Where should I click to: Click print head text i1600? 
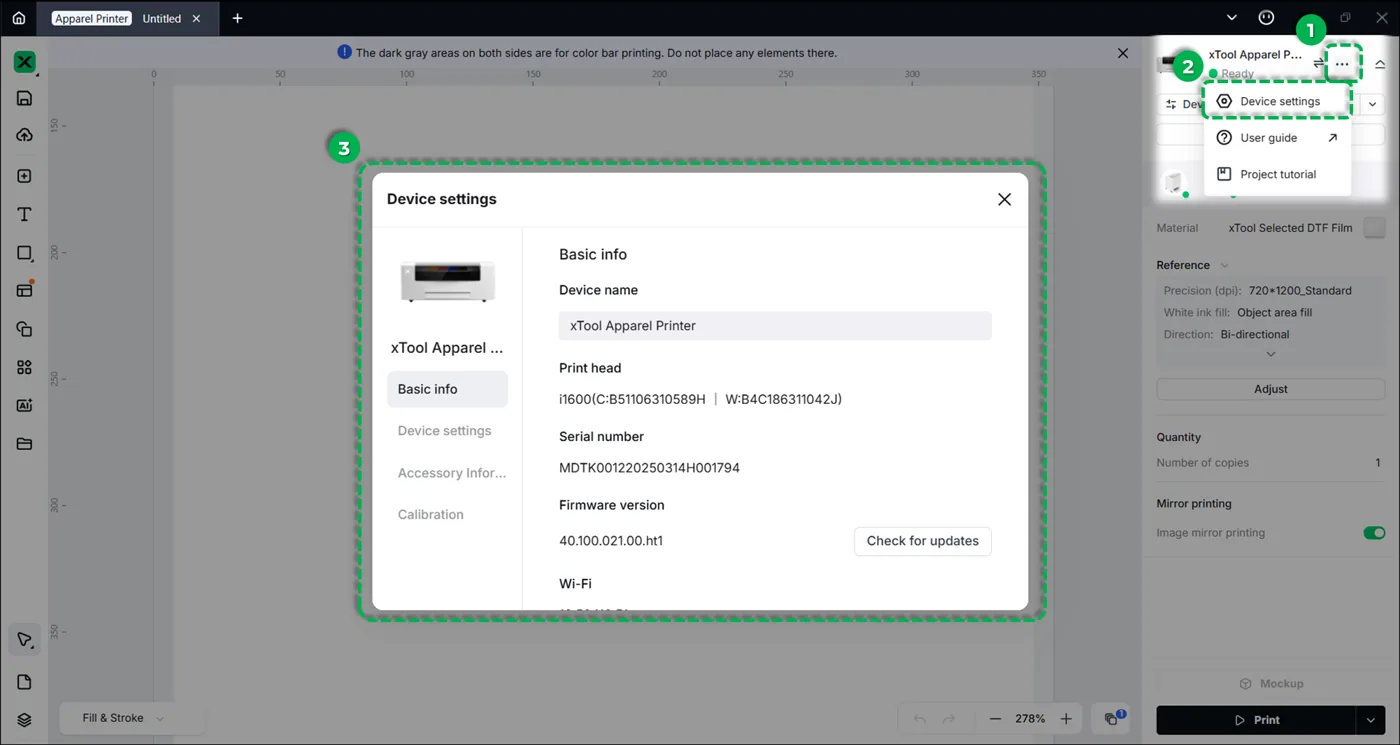pyautogui.click(x=700, y=399)
